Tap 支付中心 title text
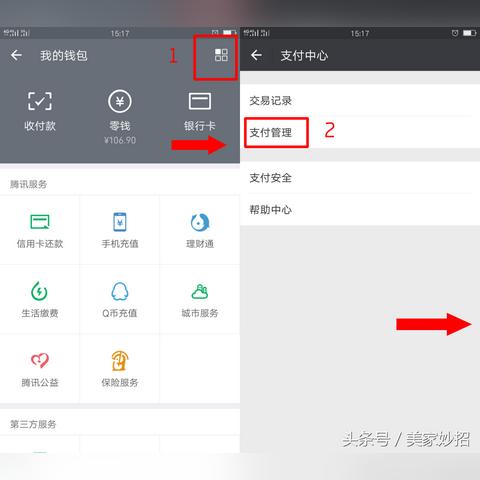The image size is (480, 480). [304, 55]
